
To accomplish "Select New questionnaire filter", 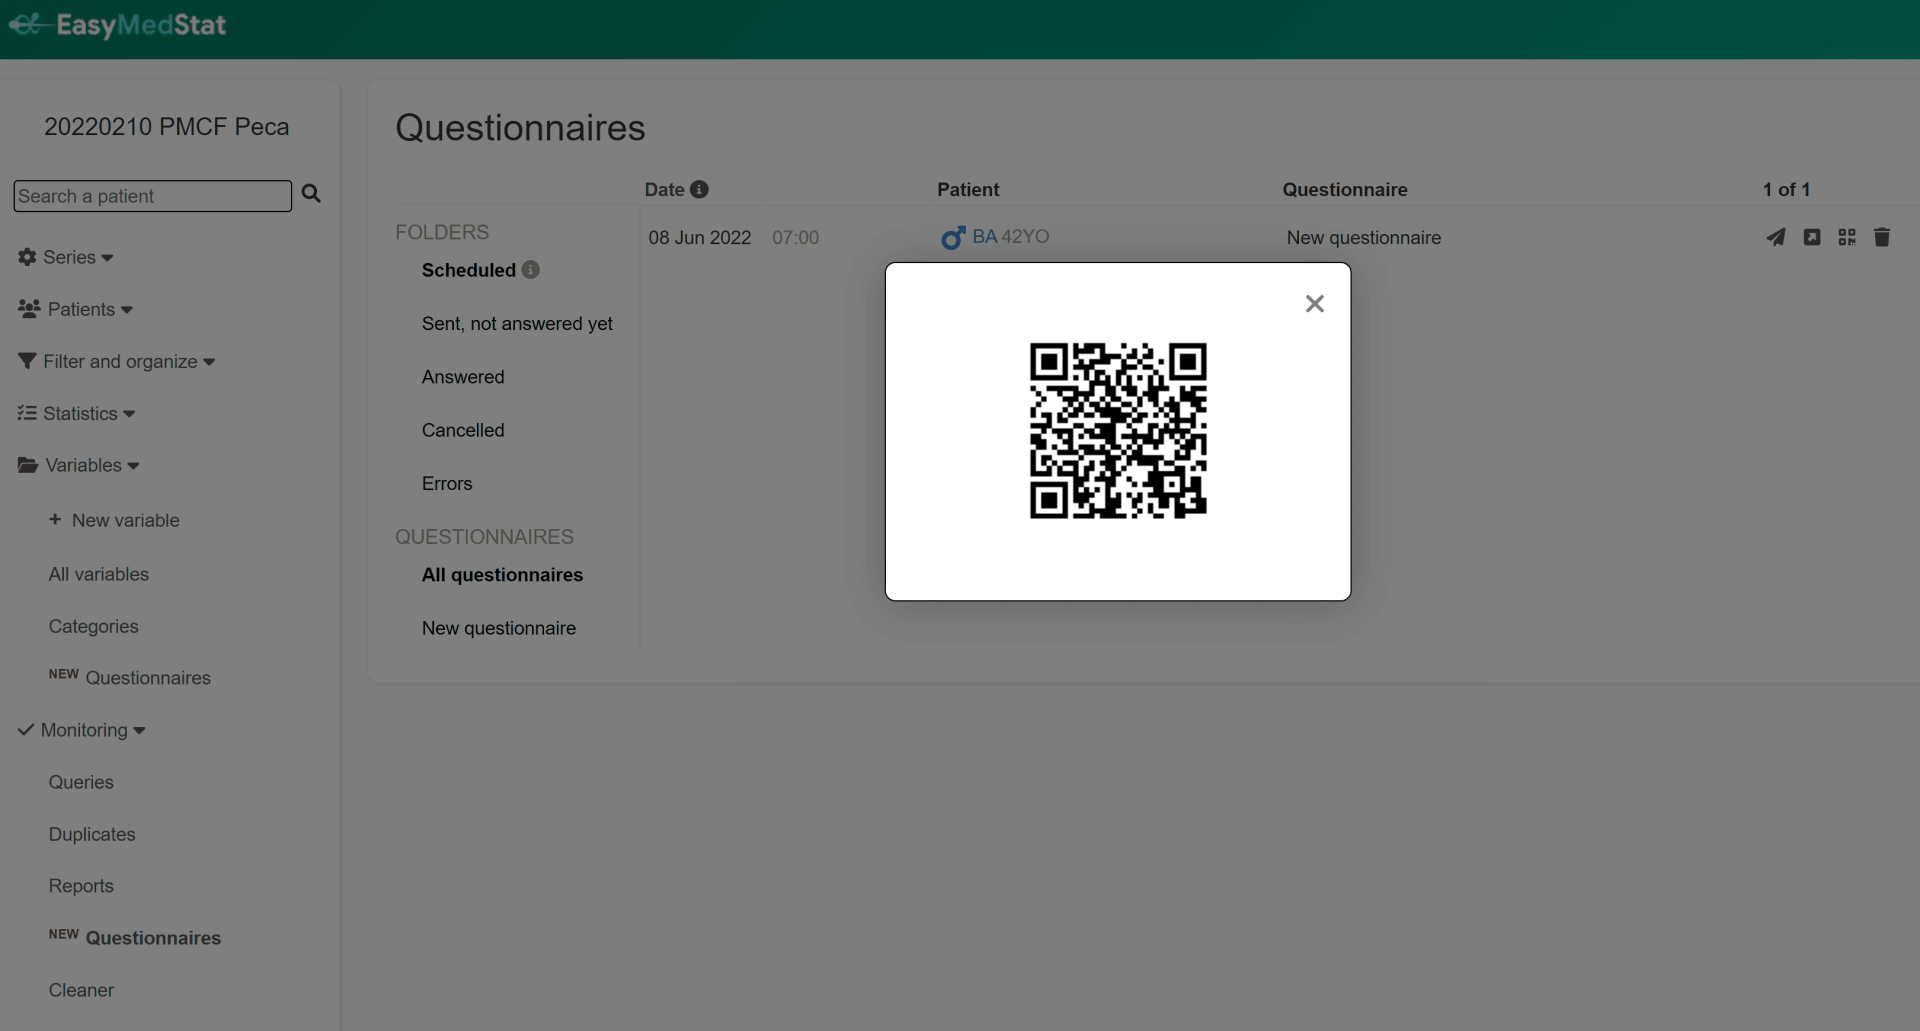I will 499,628.
